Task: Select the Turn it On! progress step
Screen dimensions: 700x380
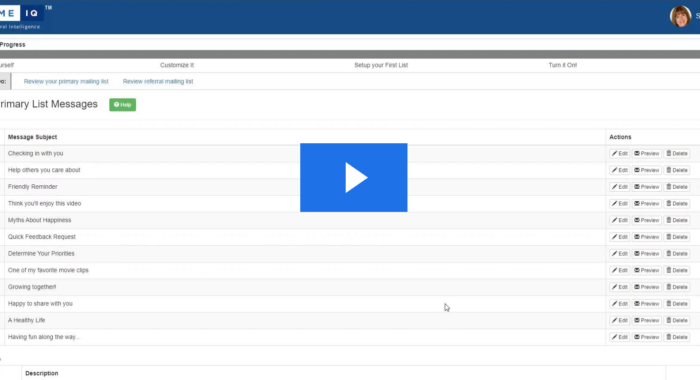Action: click(x=562, y=65)
